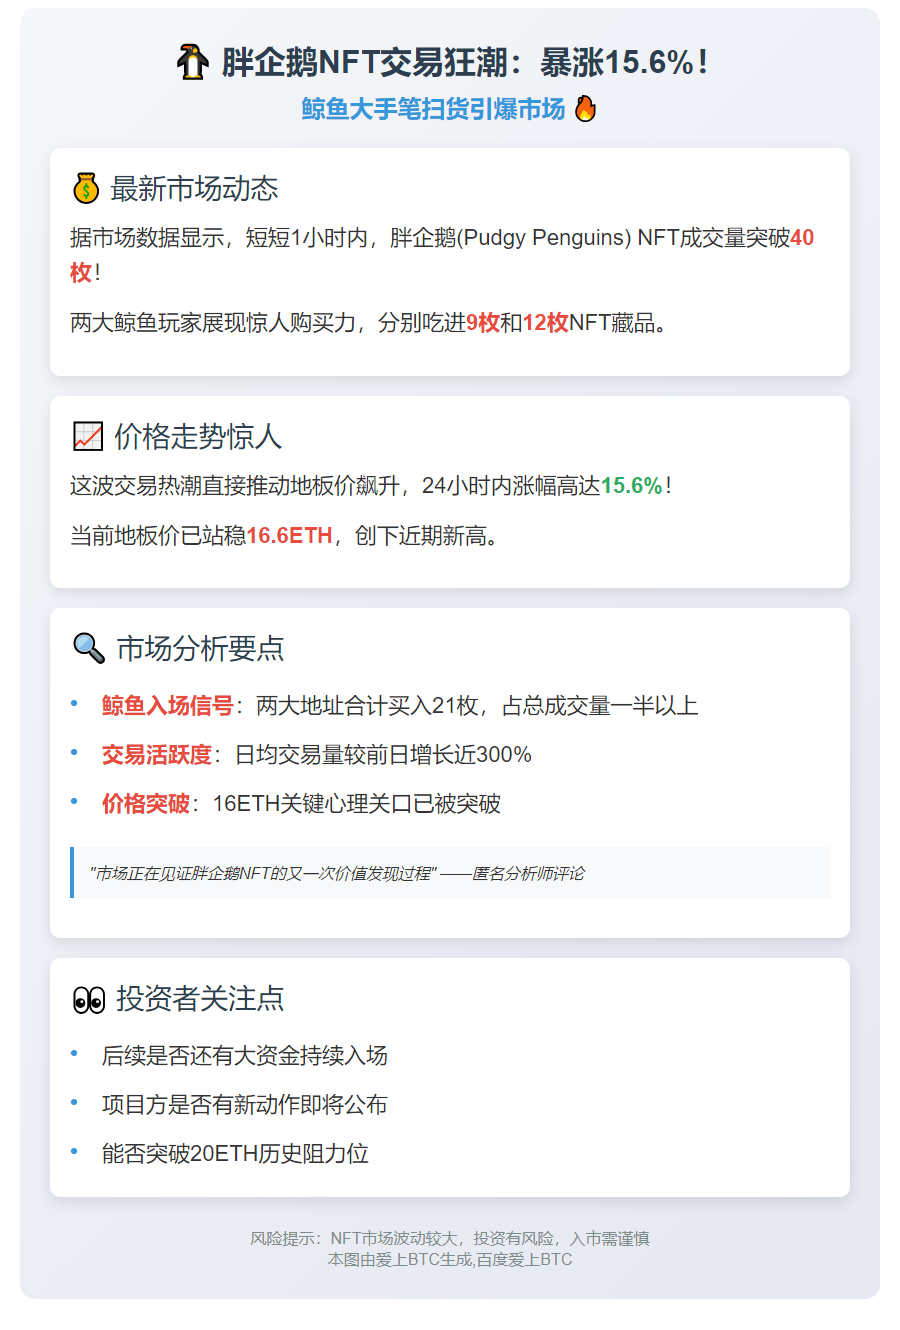The height and width of the screenshot is (1330, 900).
Task: Click the red 鲸鱼入场信号 label
Action: 167,706
